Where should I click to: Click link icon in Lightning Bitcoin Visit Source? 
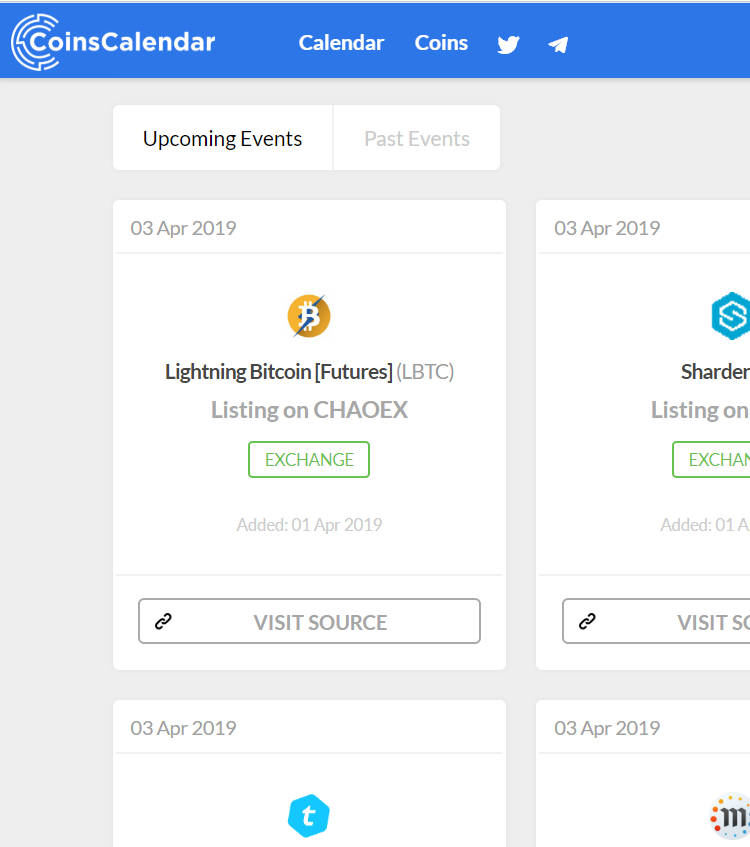(163, 621)
